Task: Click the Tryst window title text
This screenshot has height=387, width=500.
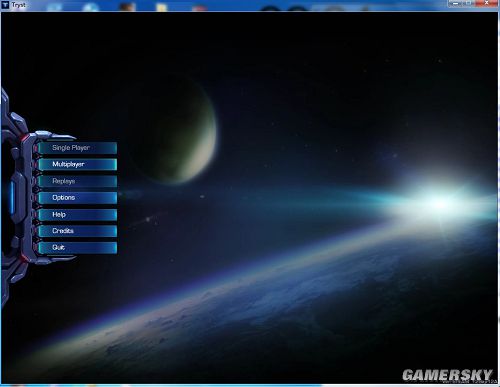Action: pyautogui.click(x=18, y=5)
